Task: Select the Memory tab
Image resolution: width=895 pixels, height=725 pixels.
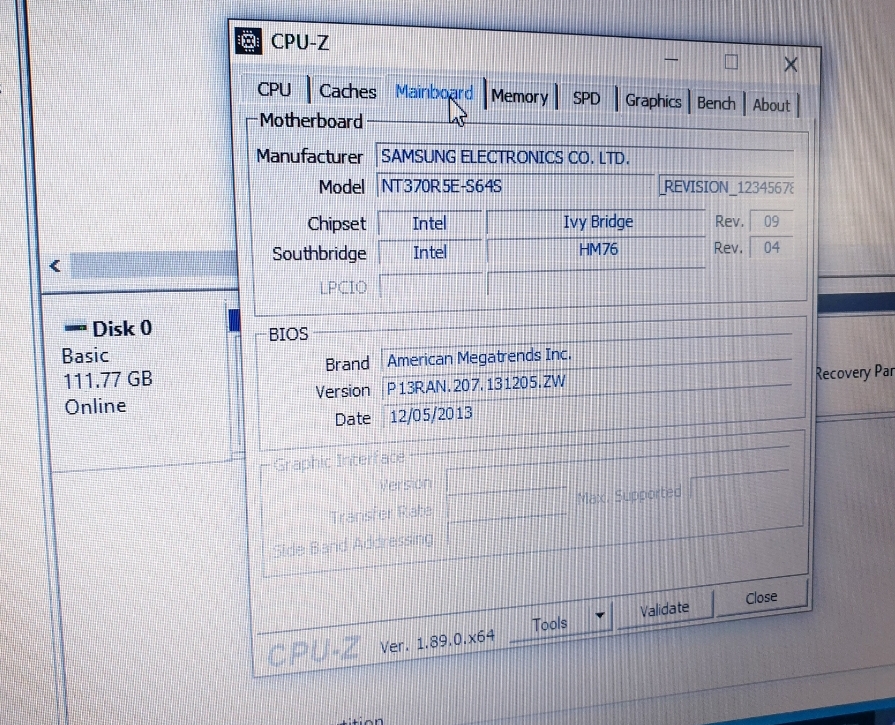Action: tap(519, 97)
